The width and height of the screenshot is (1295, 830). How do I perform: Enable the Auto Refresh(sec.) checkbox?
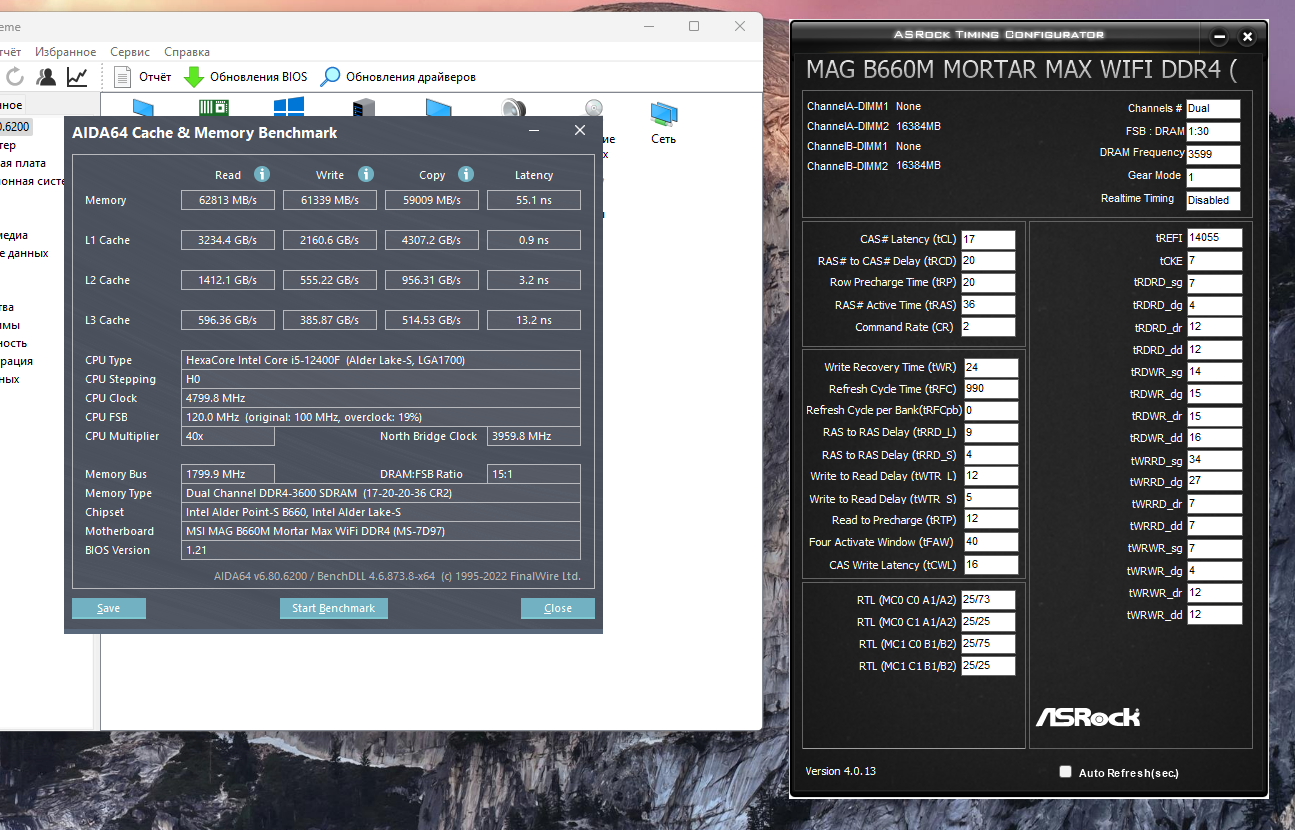(1065, 772)
